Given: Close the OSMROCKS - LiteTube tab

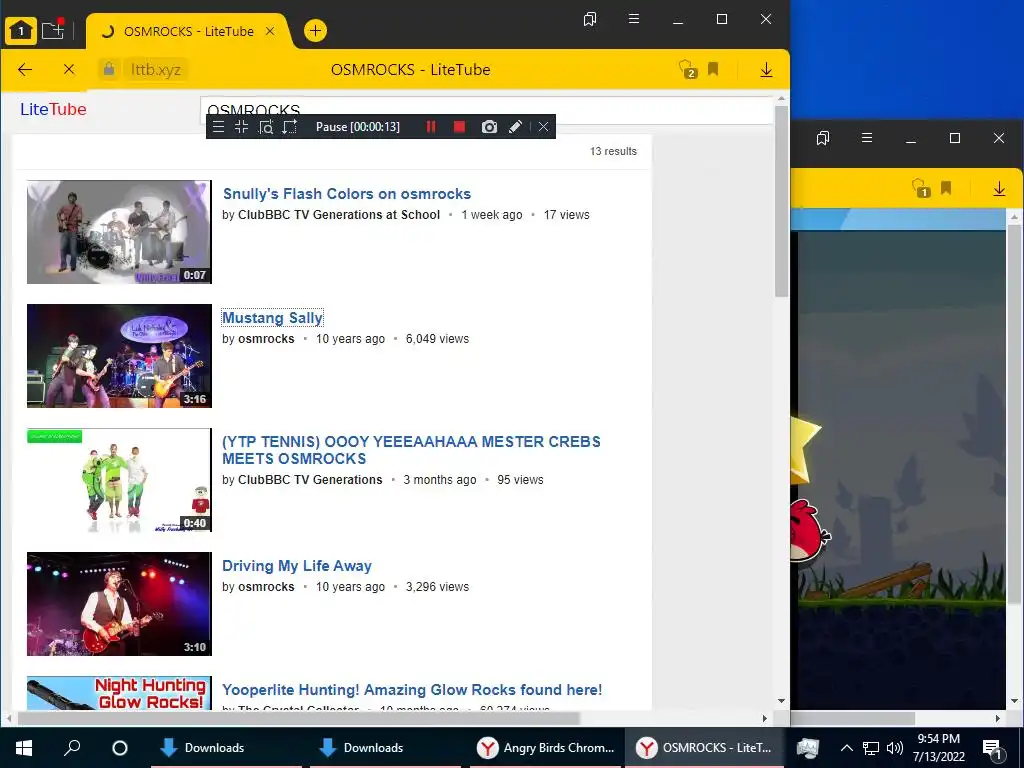Looking at the screenshot, I should click(270, 31).
